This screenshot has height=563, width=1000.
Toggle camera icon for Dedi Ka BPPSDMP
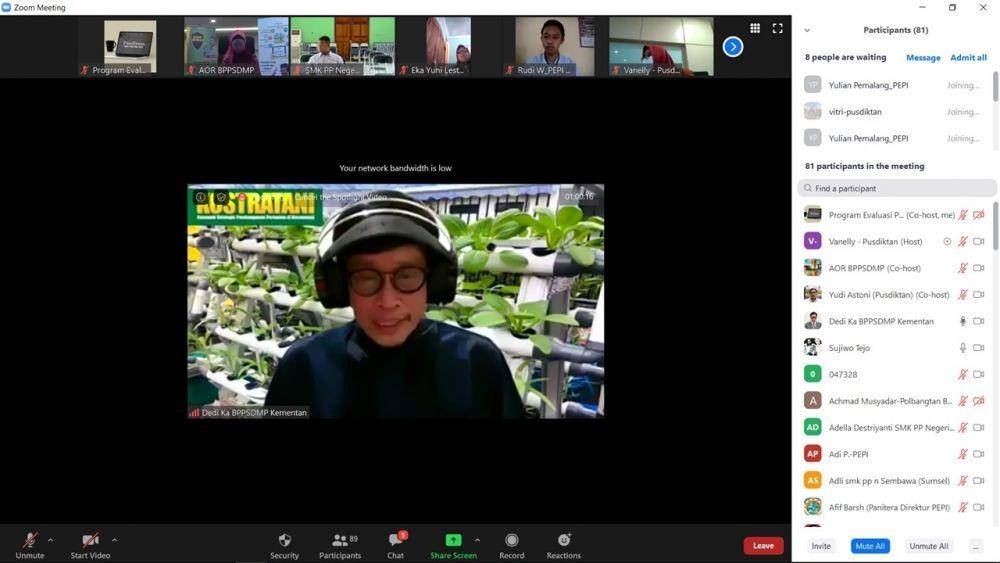[x=979, y=321]
